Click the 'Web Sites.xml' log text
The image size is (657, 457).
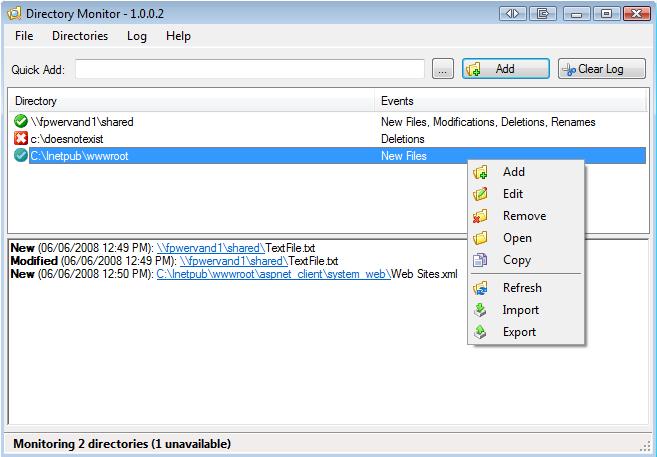(x=424, y=274)
